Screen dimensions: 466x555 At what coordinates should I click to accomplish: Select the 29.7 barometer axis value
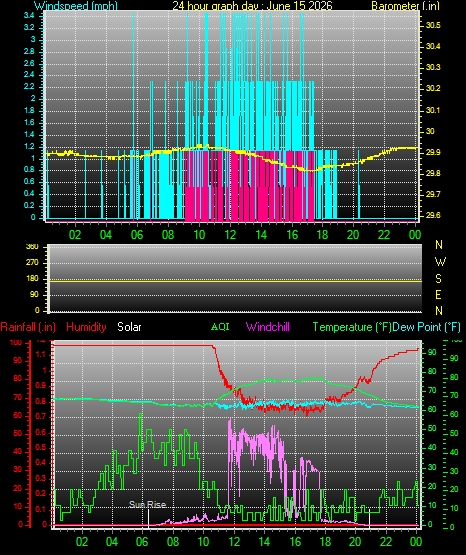[433, 194]
